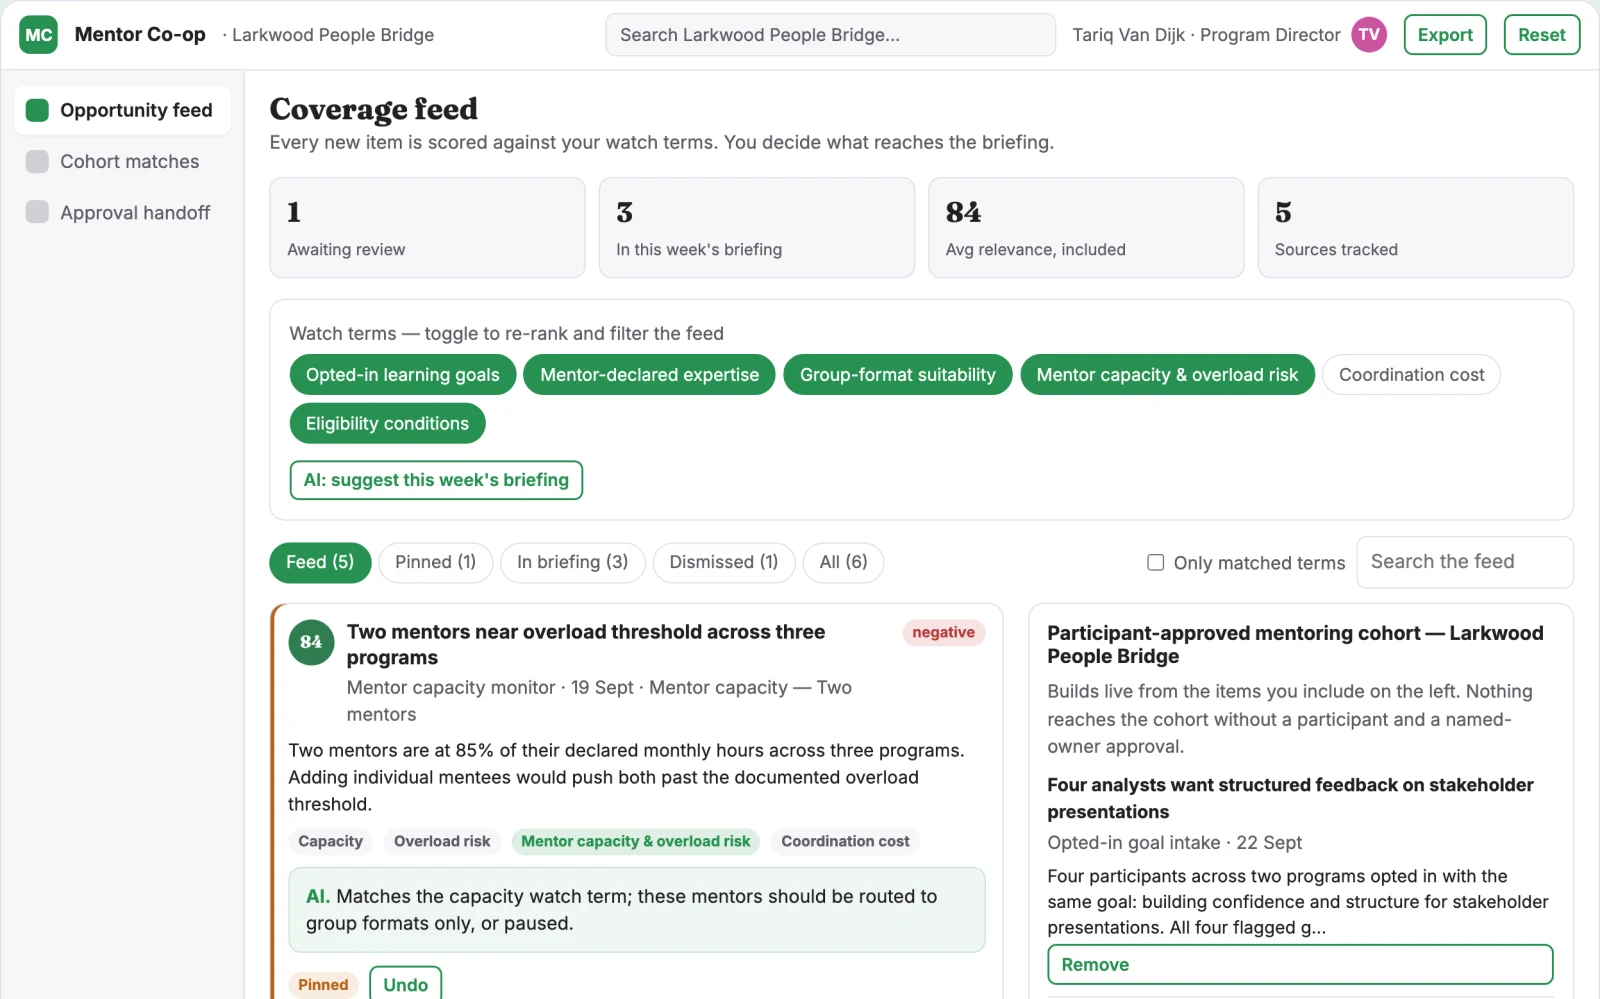1600x999 pixels.
Task: Click the Export button
Action: (1445, 35)
